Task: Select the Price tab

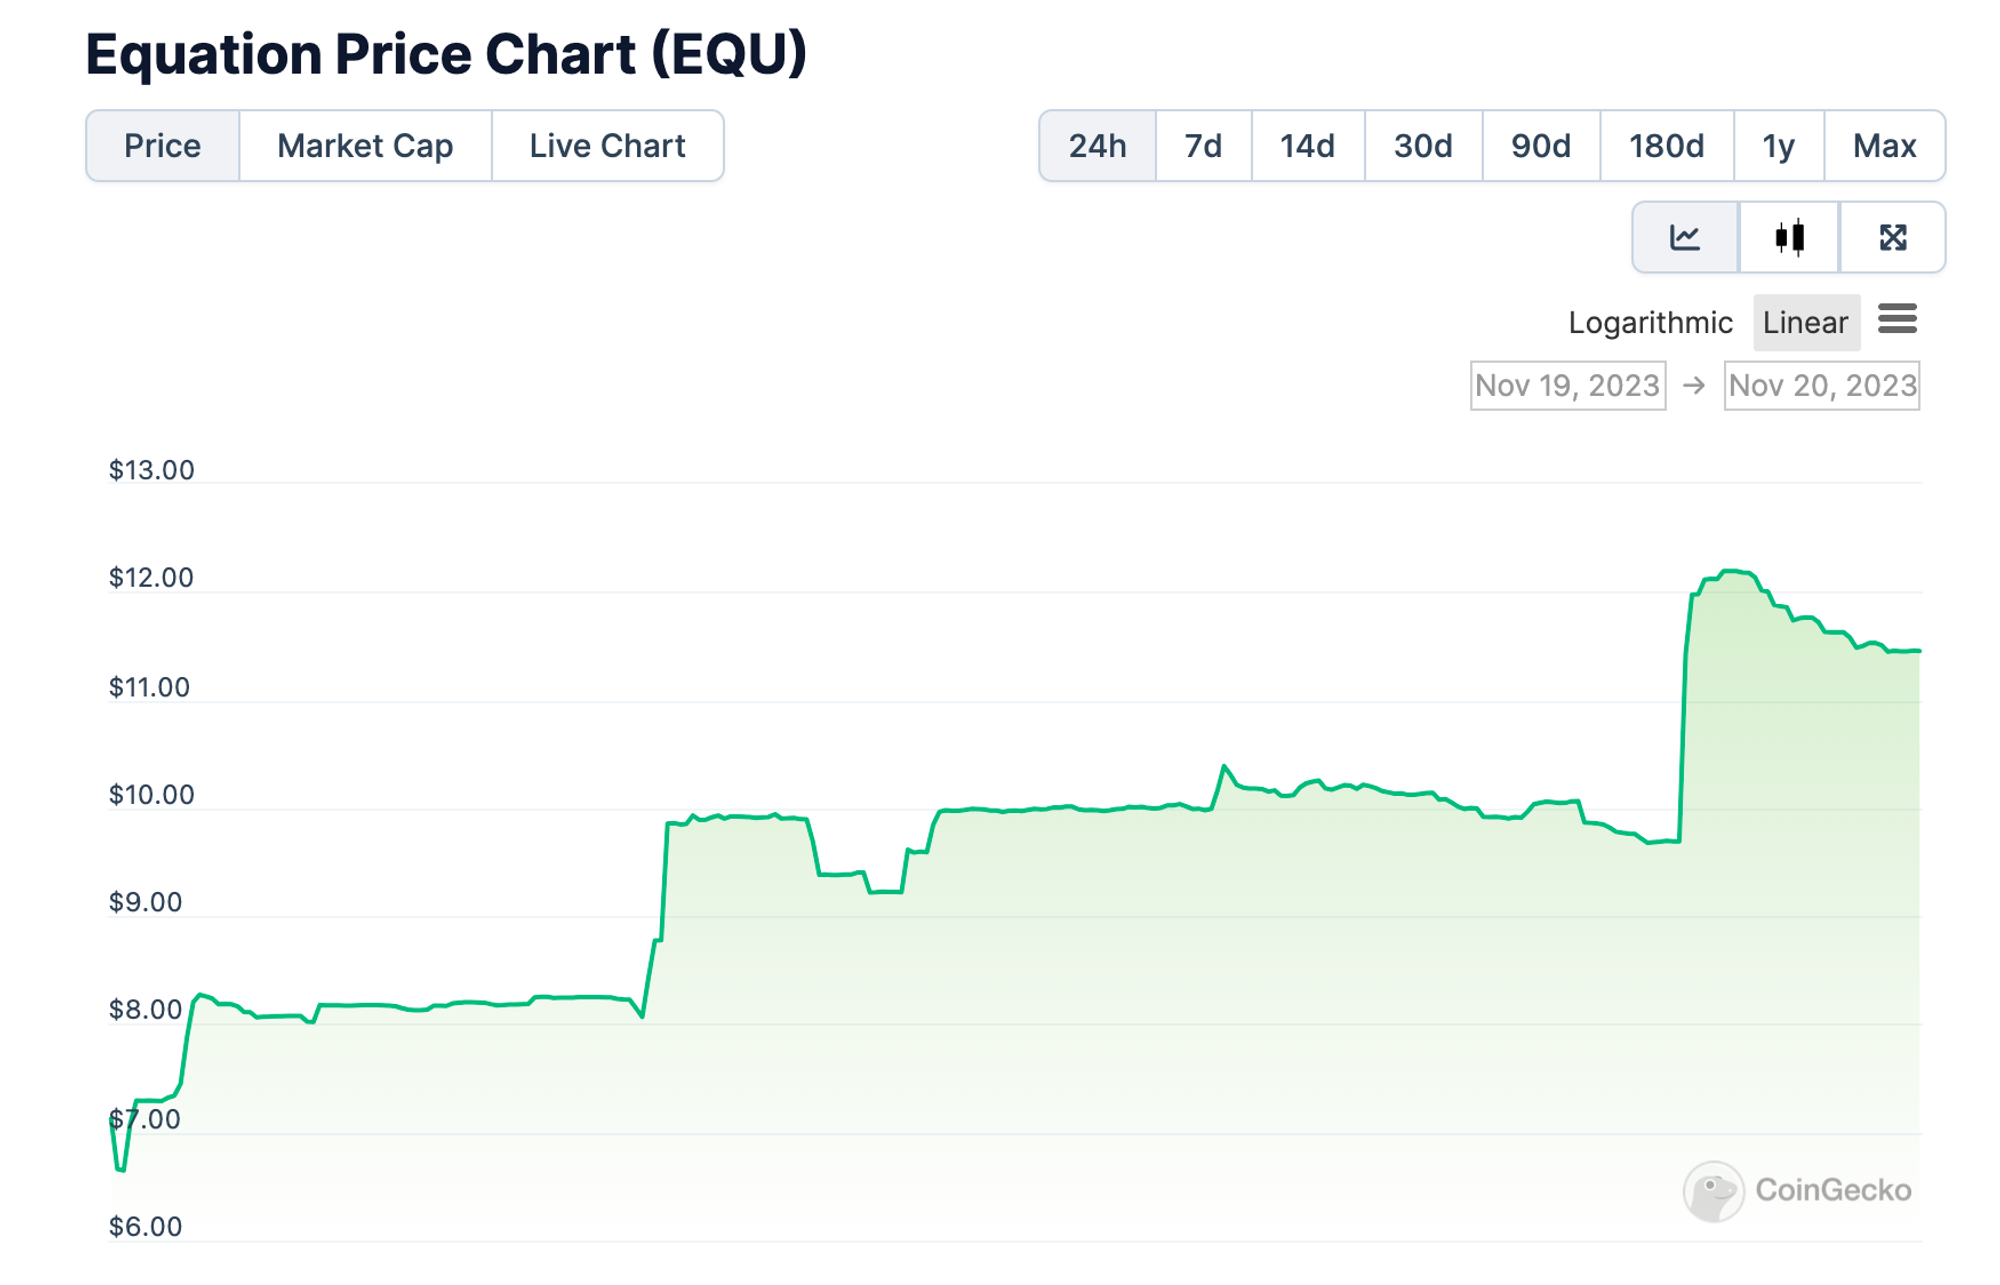Action: click(x=162, y=145)
